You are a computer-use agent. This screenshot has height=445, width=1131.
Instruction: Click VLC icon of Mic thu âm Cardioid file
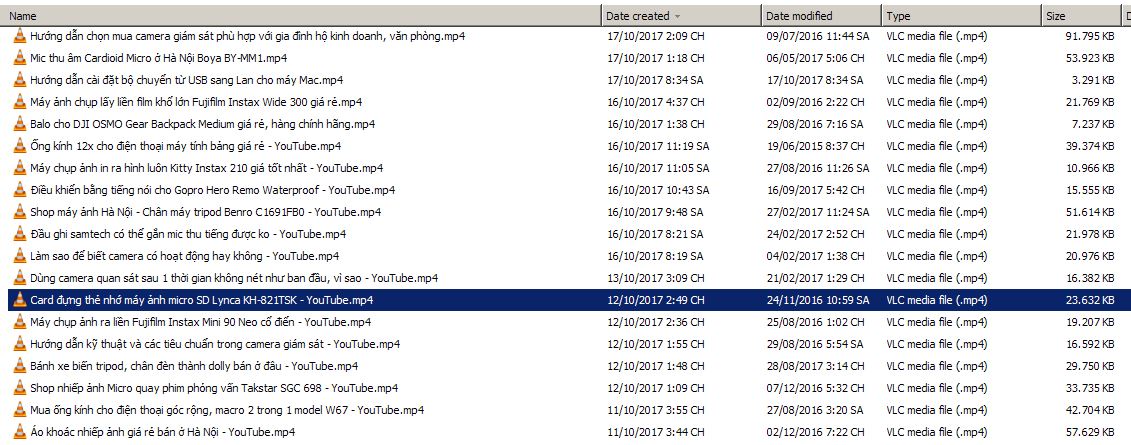(19, 58)
